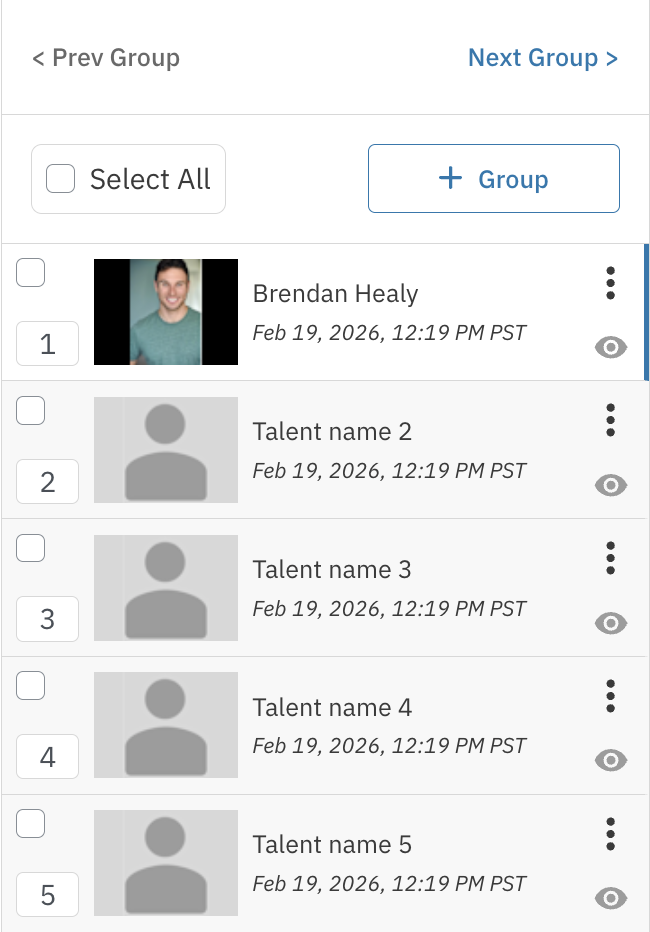This screenshot has width=650, height=932.
Task: Open three-dot menu for Brendan Healy
Action: click(610, 283)
